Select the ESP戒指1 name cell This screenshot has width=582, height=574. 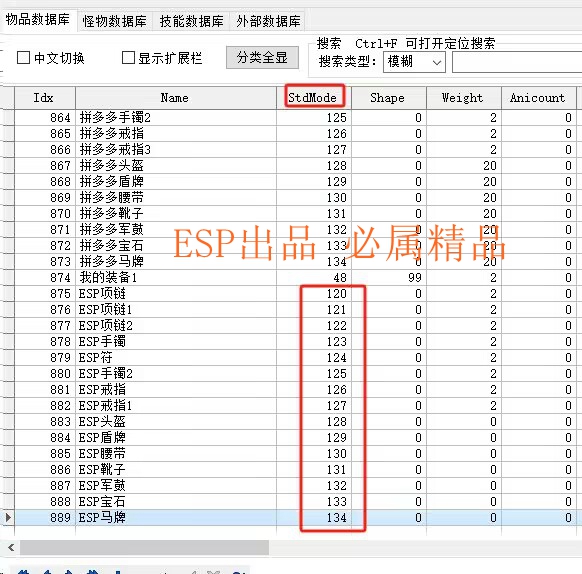[x=176, y=405]
